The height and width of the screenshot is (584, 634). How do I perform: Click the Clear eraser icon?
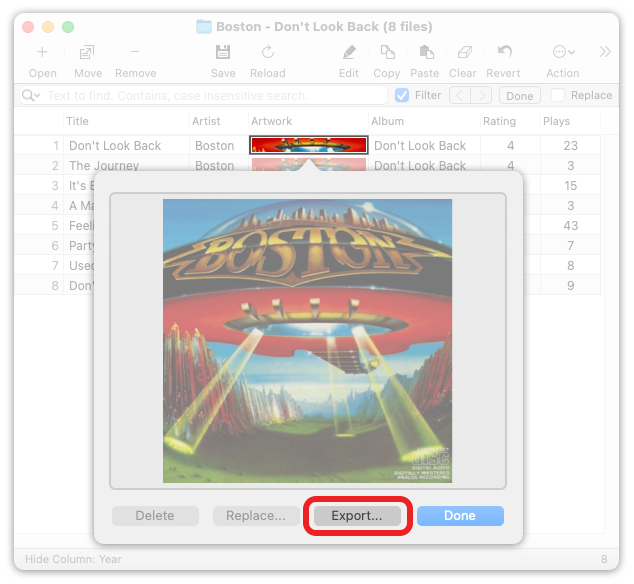tap(464, 52)
